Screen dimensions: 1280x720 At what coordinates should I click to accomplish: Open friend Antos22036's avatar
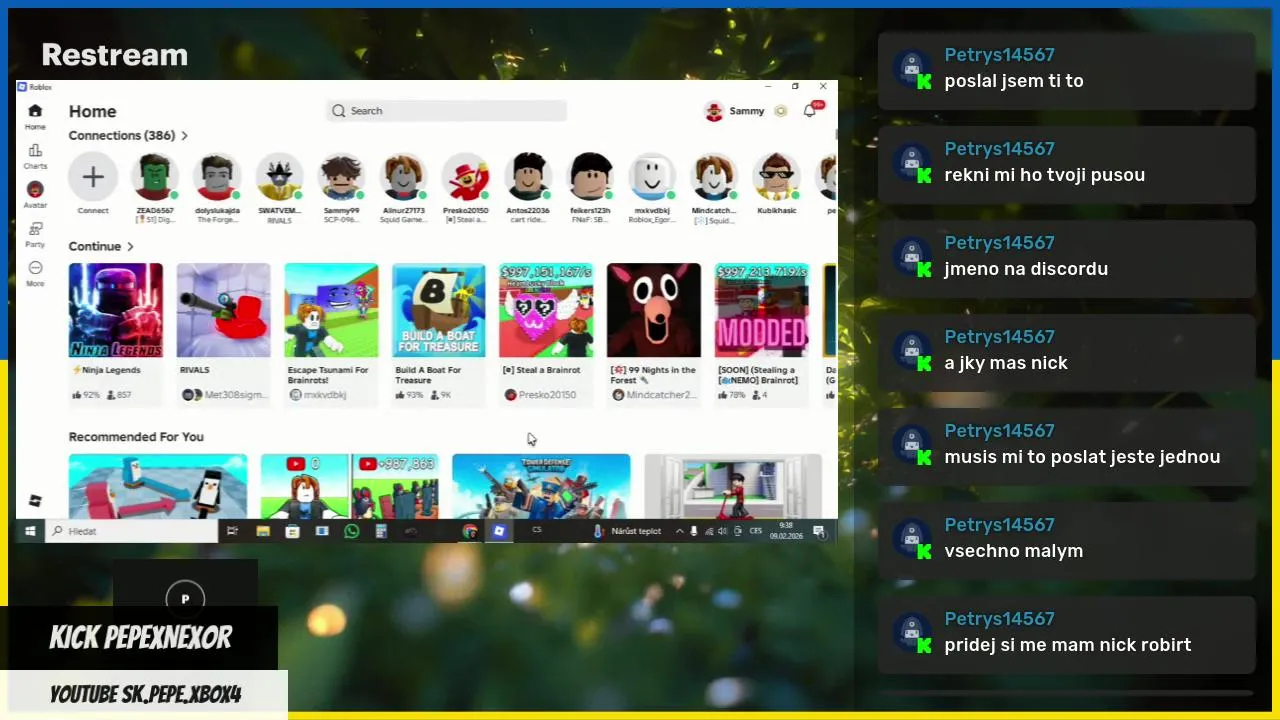(528, 177)
